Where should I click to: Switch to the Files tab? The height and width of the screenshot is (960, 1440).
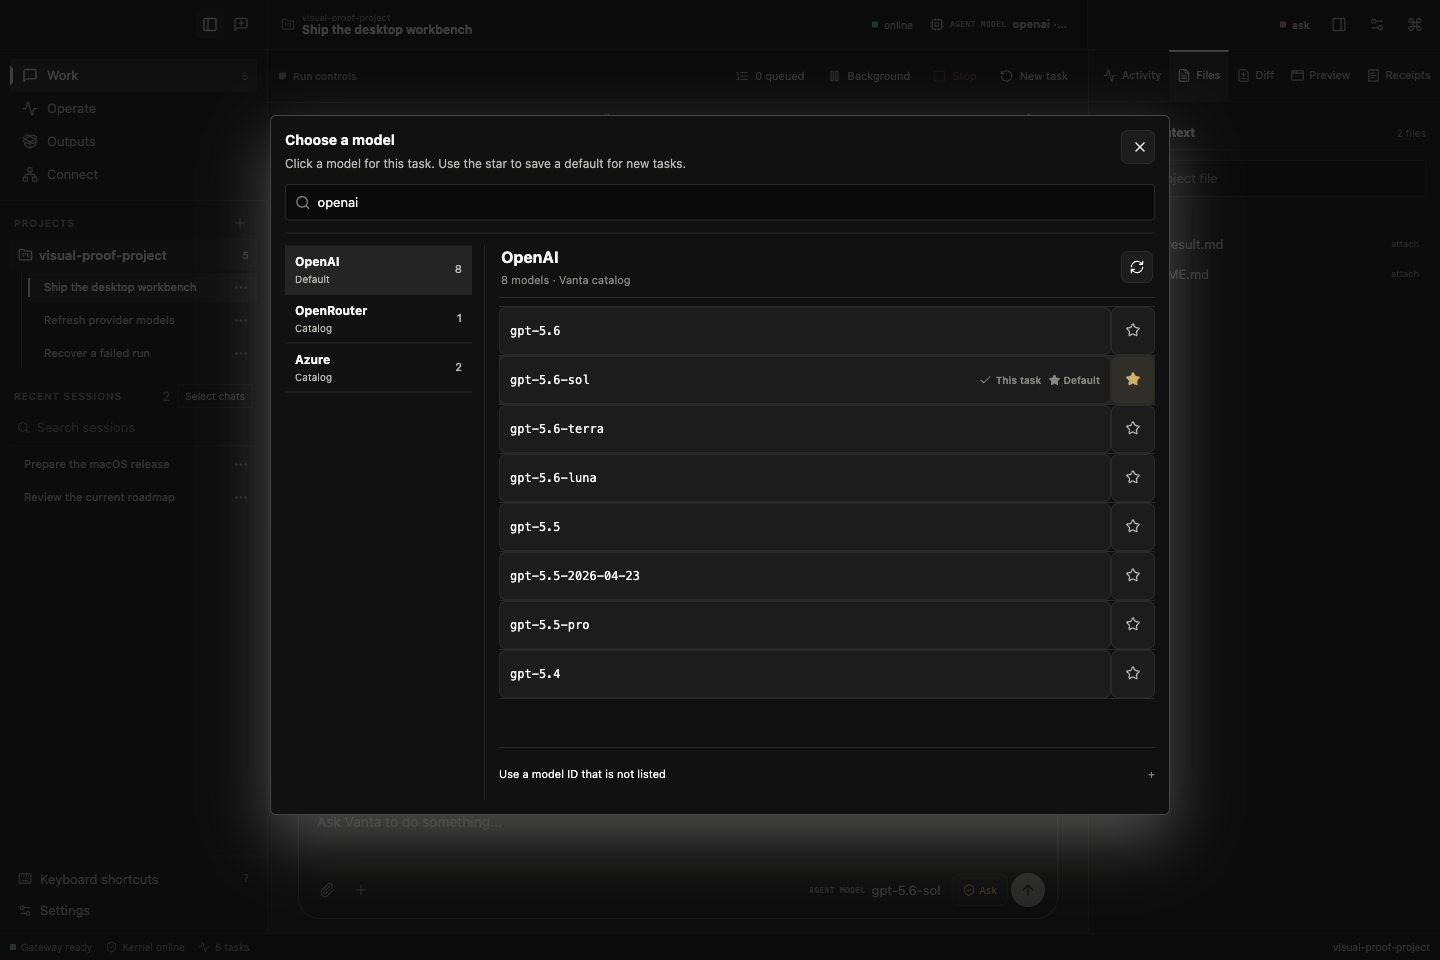click(1199, 75)
